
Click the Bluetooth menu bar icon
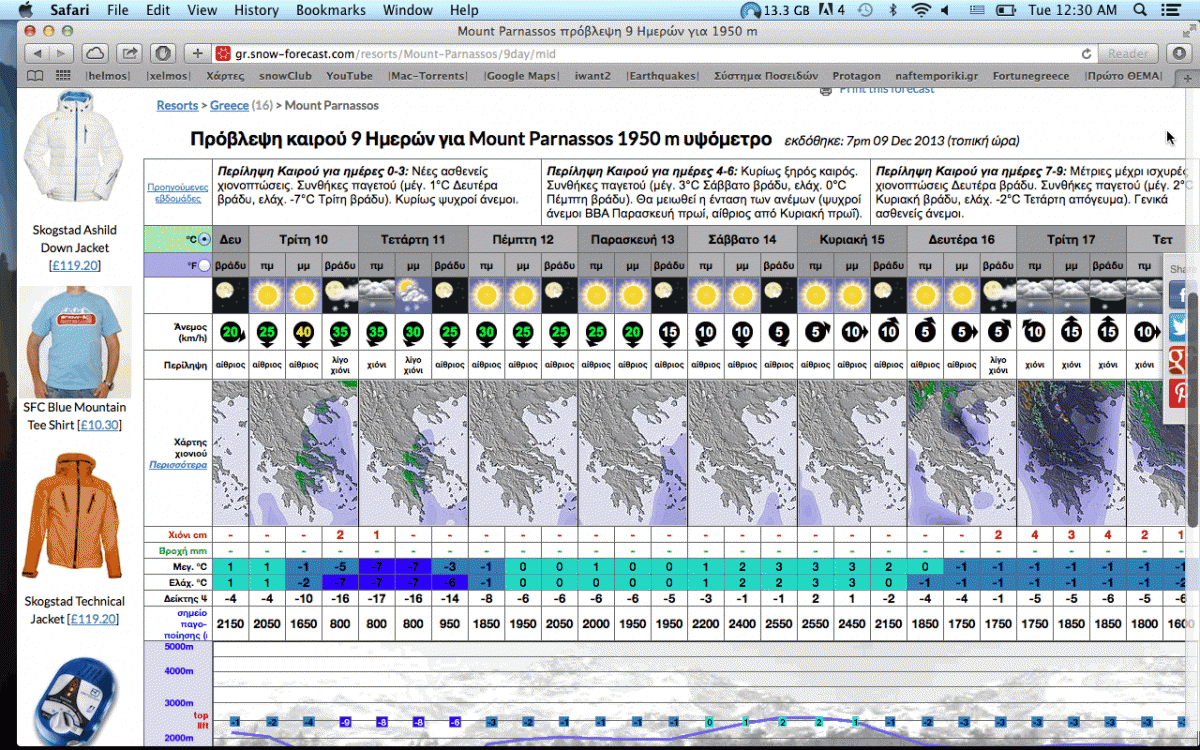point(893,10)
